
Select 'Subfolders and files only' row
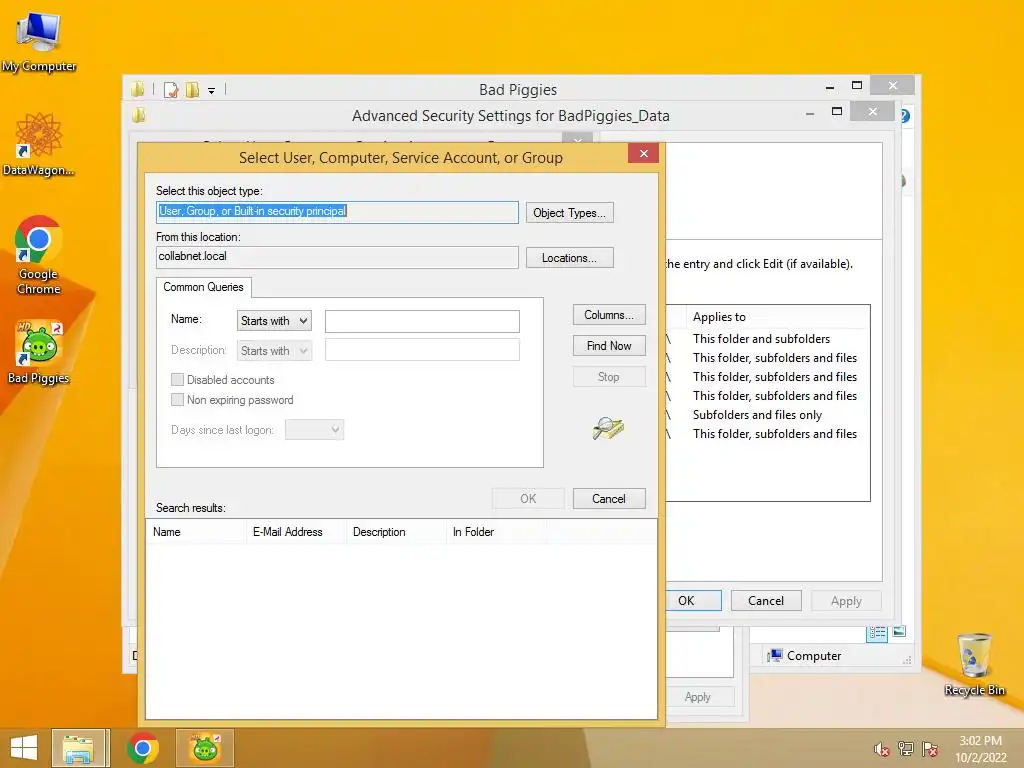(x=767, y=415)
